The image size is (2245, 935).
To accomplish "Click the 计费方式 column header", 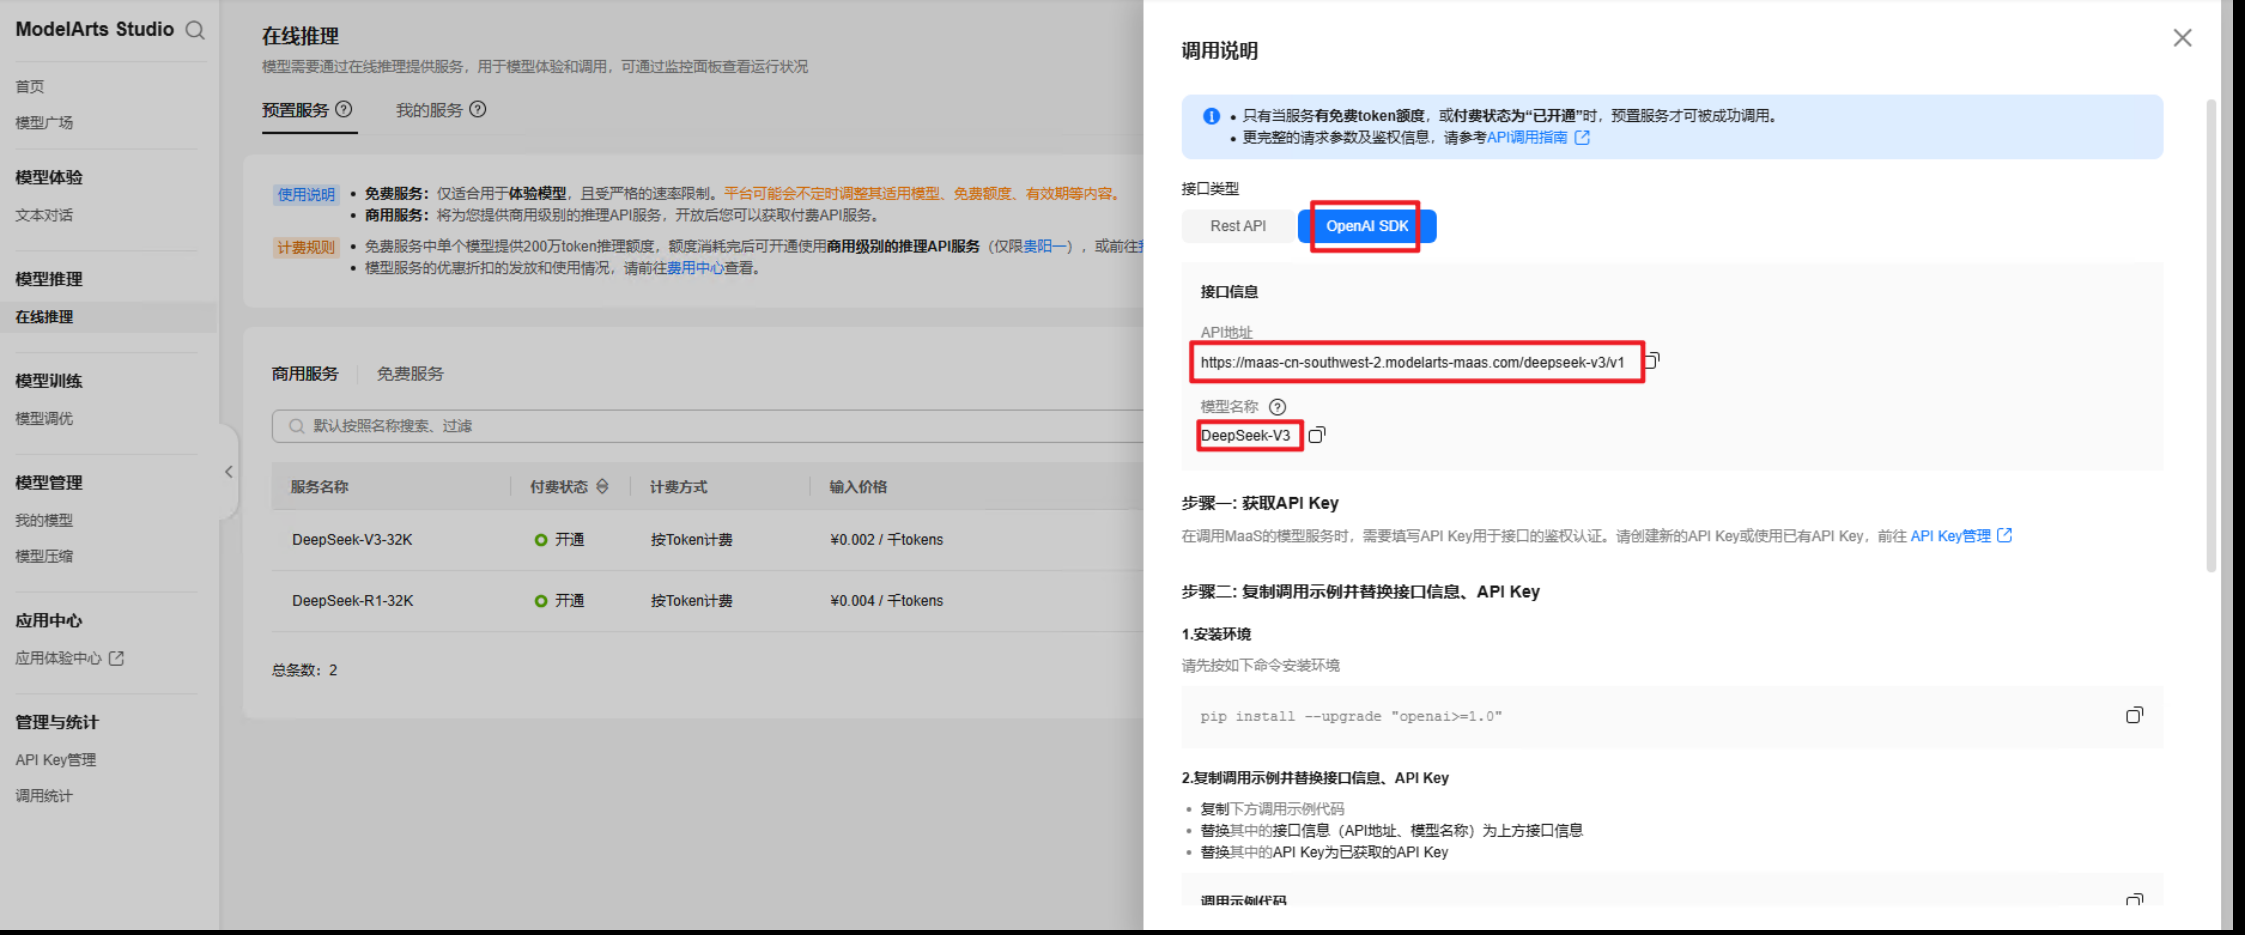I will [679, 487].
